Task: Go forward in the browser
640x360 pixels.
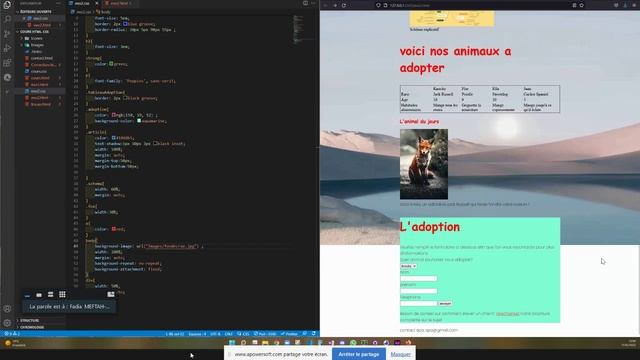Action: (335, 5)
